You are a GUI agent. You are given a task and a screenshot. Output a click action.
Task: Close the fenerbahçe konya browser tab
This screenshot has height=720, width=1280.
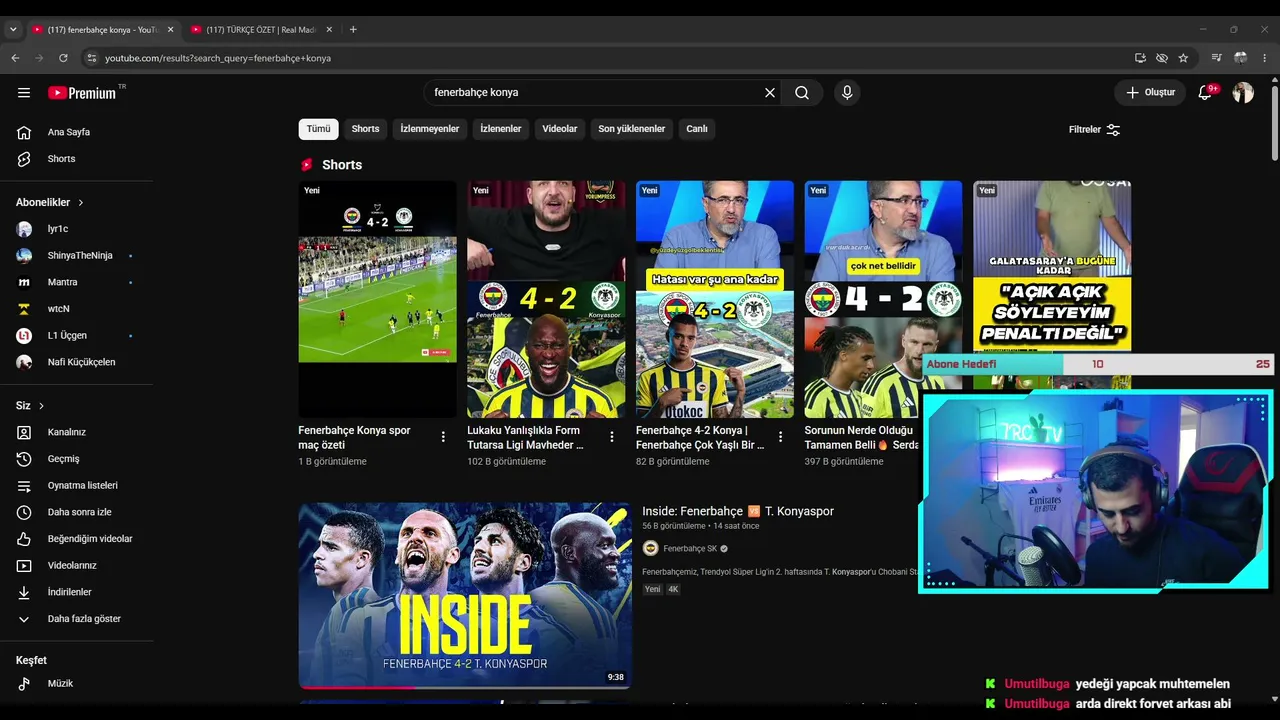(x=170, y=30)
